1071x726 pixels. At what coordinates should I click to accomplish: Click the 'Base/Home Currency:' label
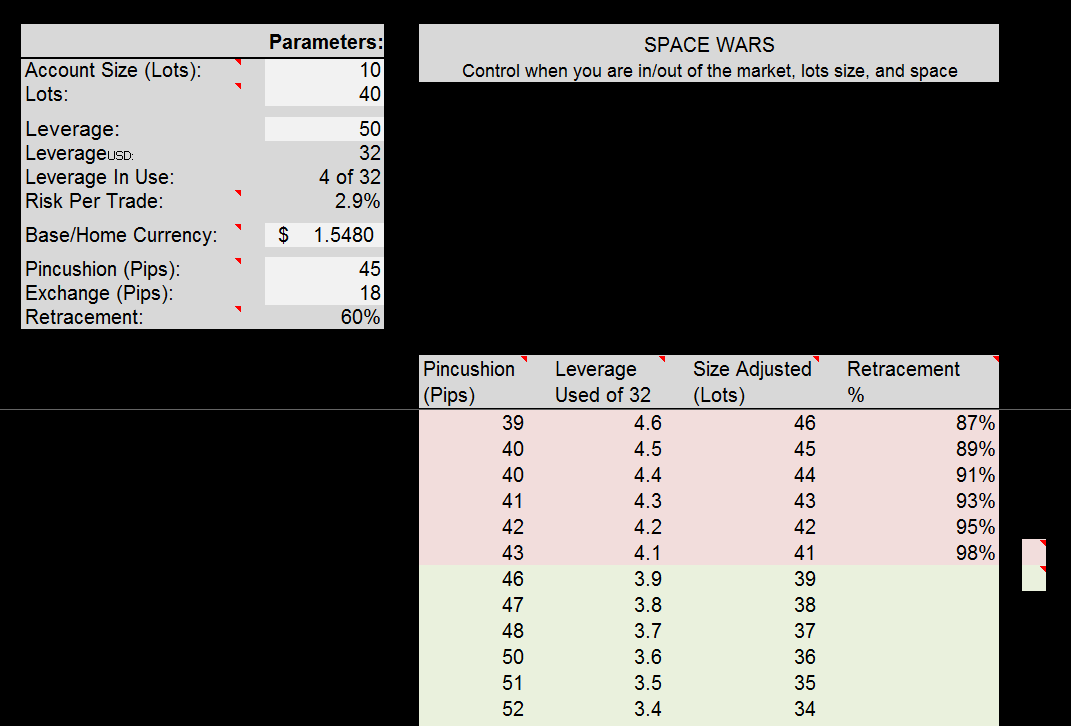(x=121, y=235)
